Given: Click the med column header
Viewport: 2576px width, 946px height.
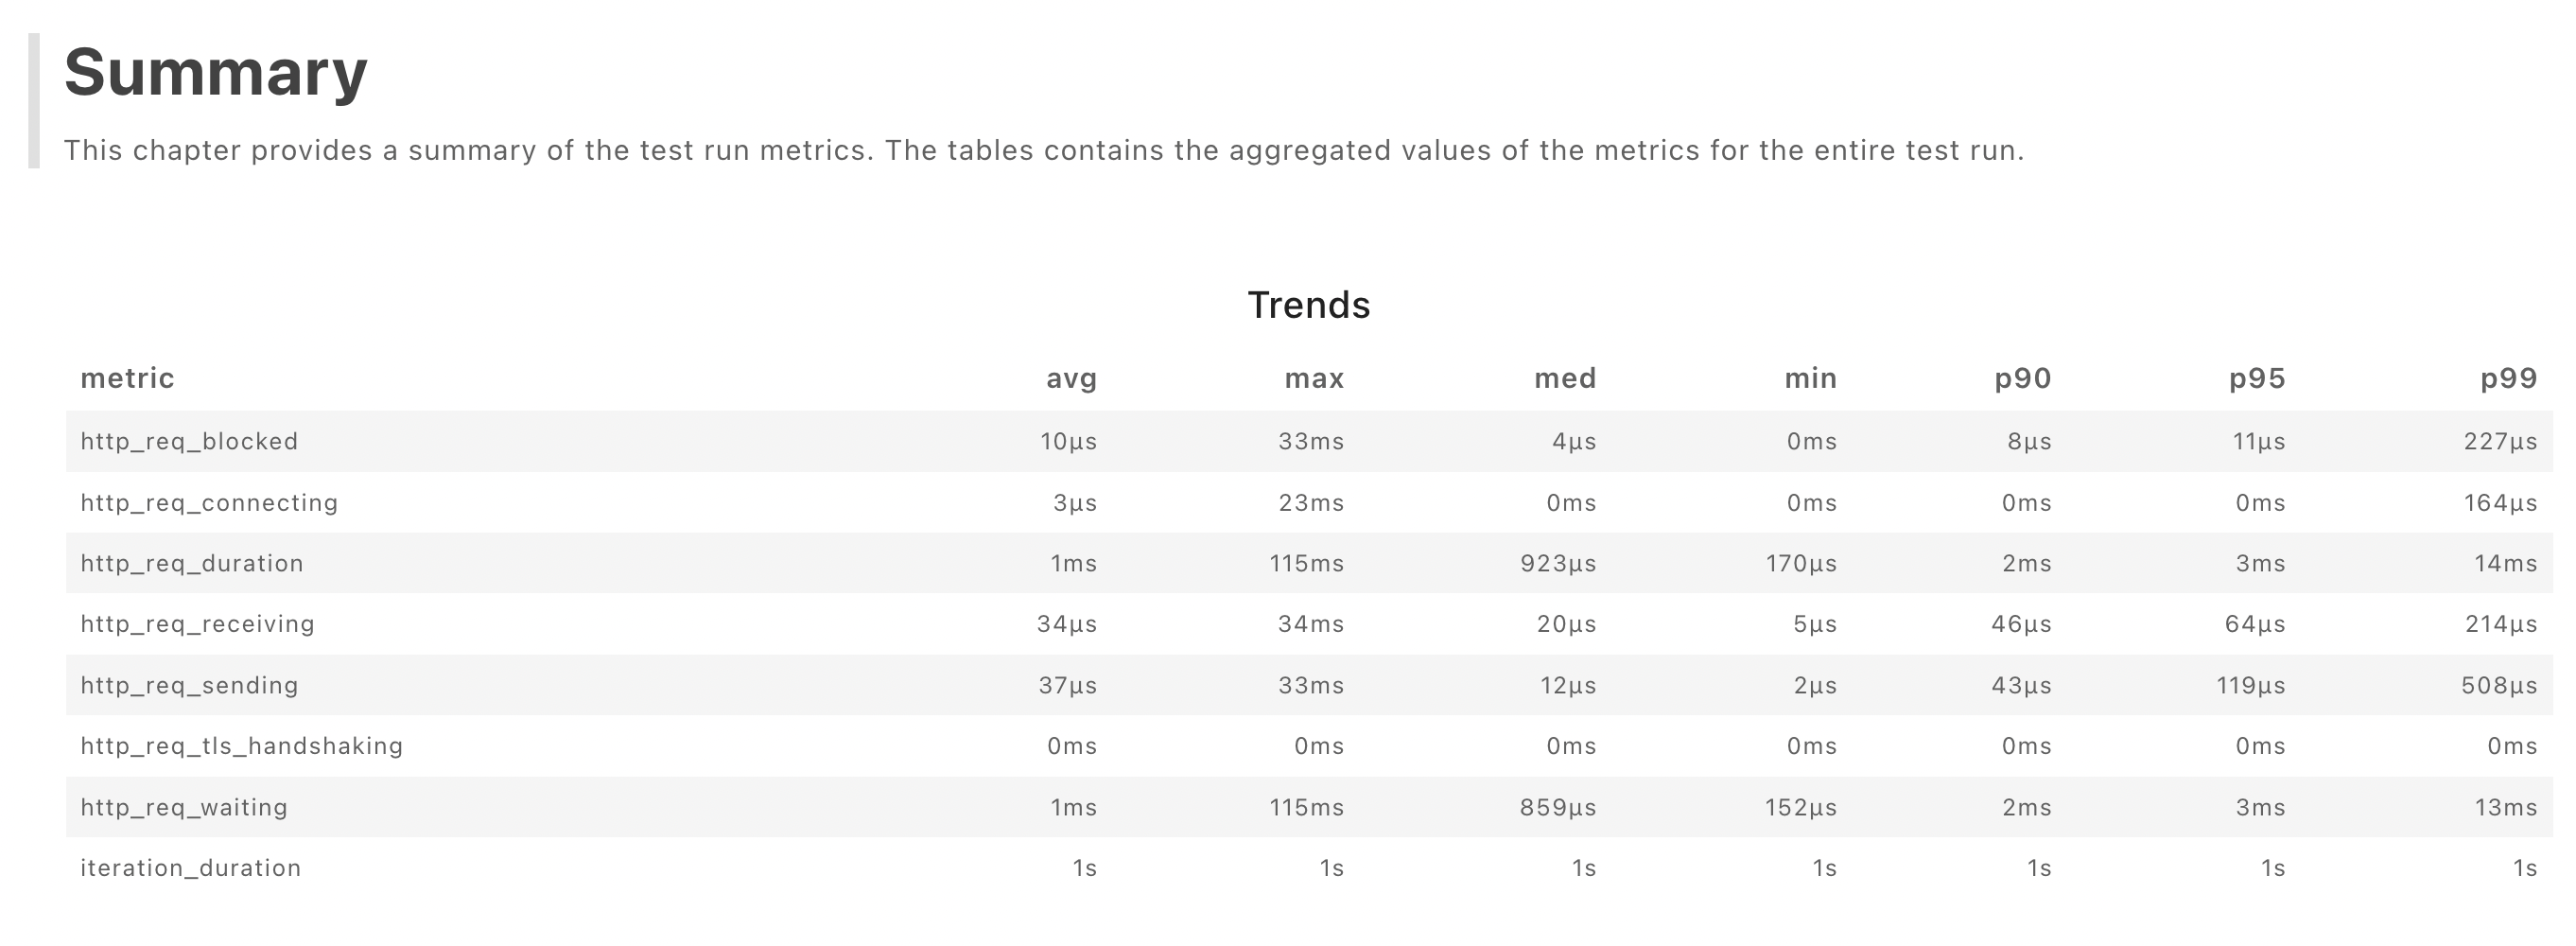Looking at the screenshot, I should tap(1565, 378).
